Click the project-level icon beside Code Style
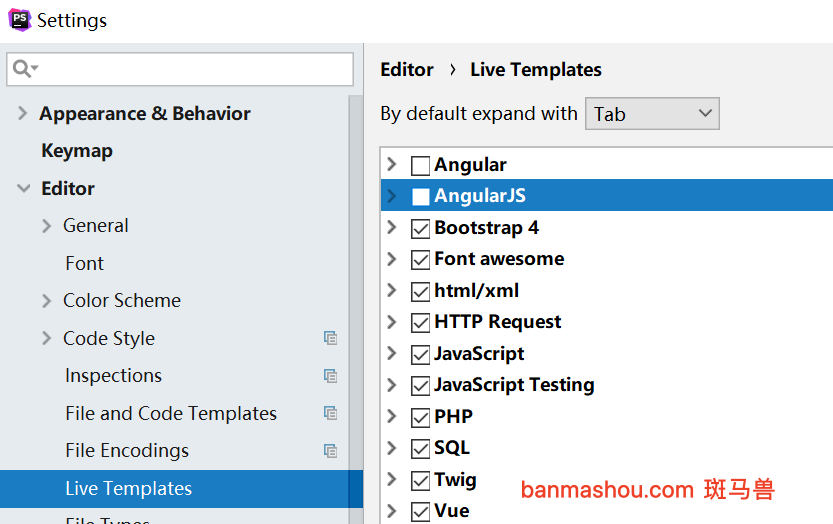 330,338
